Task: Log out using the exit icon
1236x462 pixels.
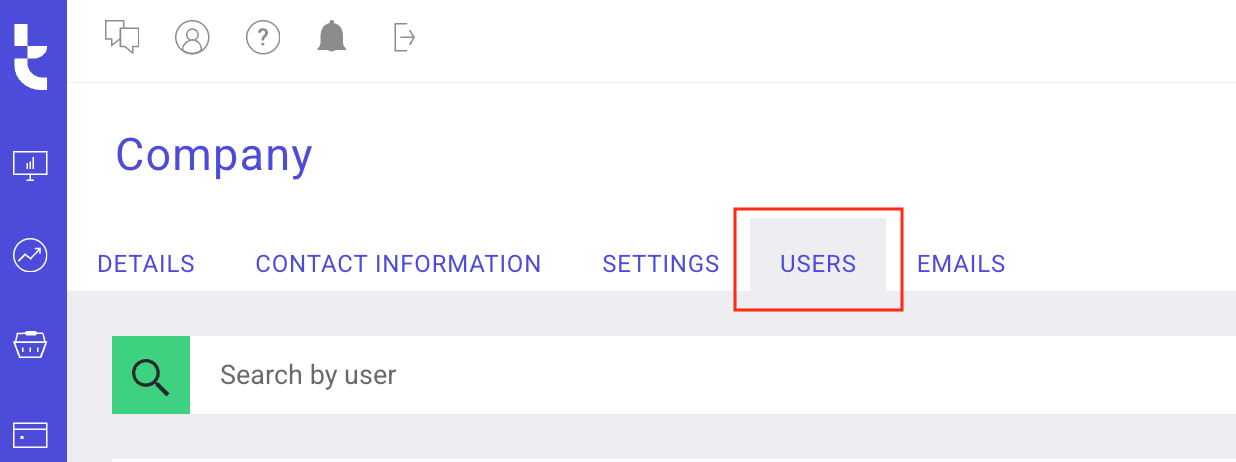Action: [403, 38]
